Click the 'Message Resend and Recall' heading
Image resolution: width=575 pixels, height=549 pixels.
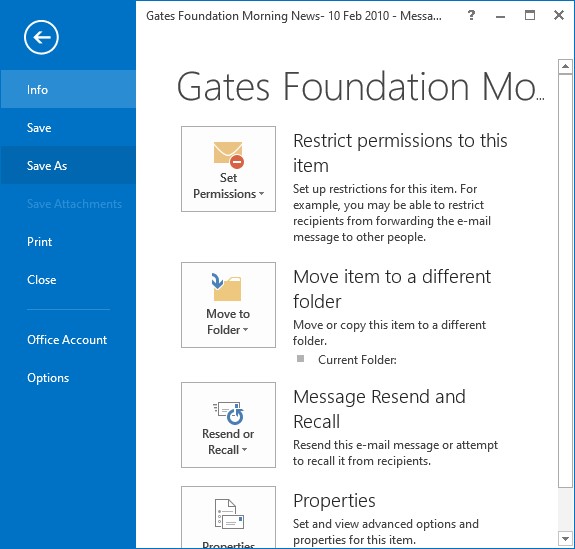tap(379, 409)
